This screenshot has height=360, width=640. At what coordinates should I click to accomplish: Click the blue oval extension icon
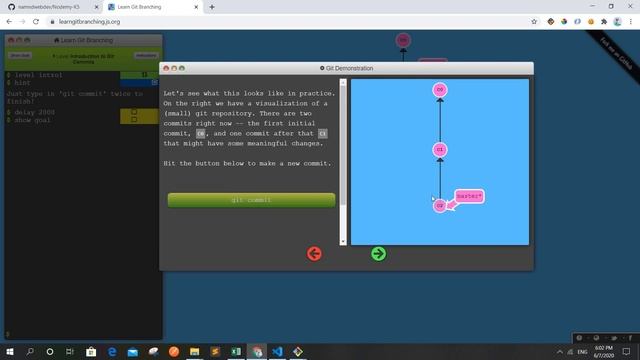(577, 22)
